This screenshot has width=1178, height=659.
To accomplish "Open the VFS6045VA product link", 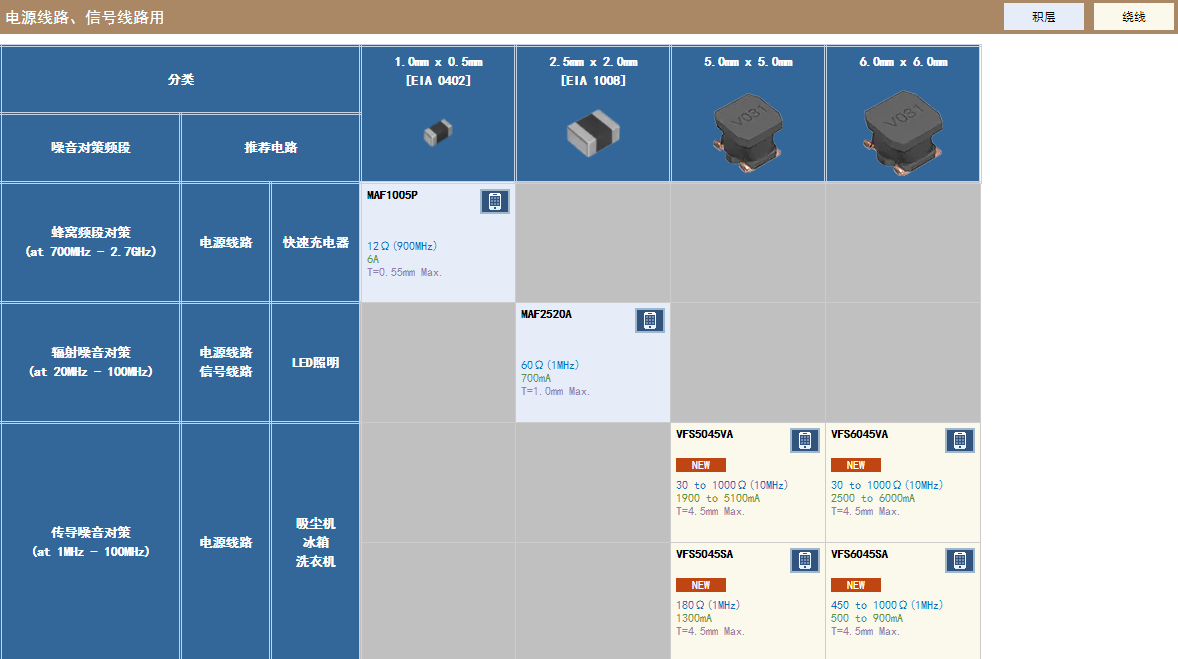I will coord(859,435).
